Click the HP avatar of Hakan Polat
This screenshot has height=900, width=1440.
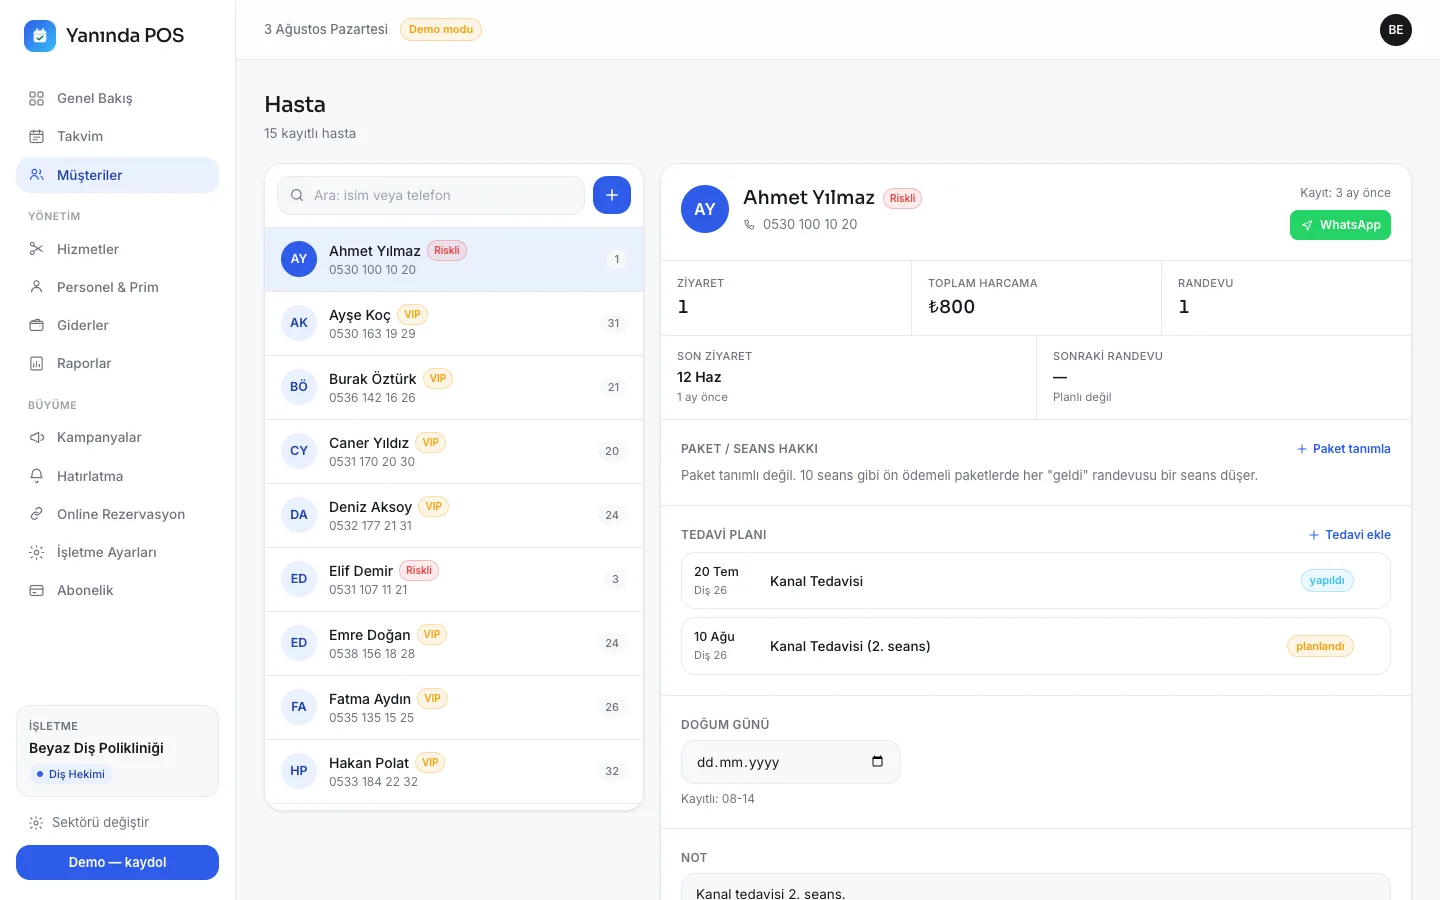coord(299,771)
